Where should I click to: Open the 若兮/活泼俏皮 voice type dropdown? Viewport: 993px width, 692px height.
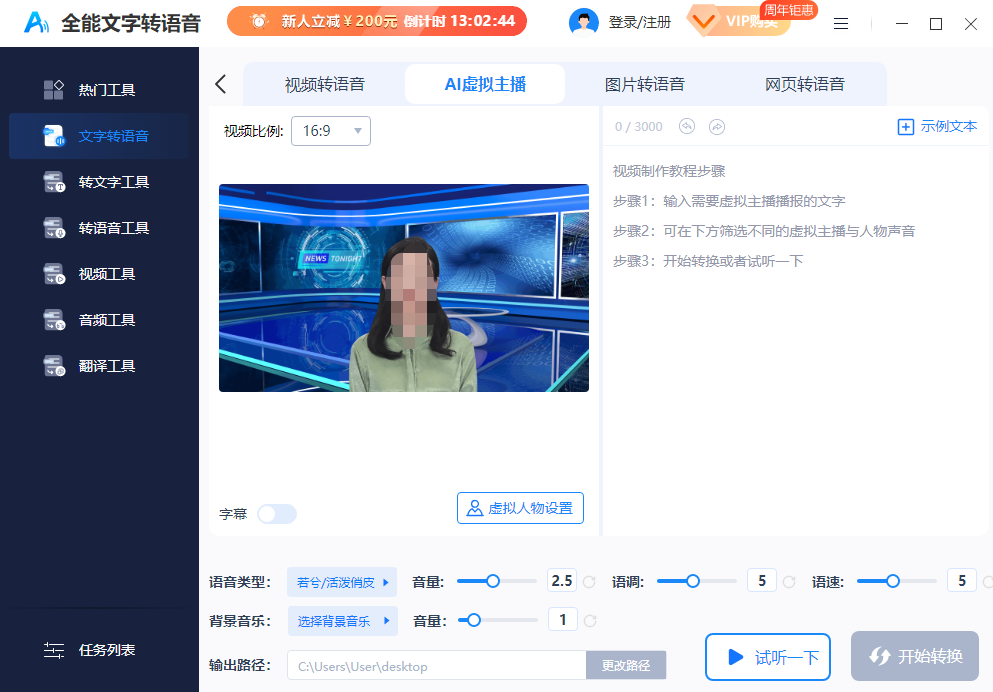[x=342, y=581]
